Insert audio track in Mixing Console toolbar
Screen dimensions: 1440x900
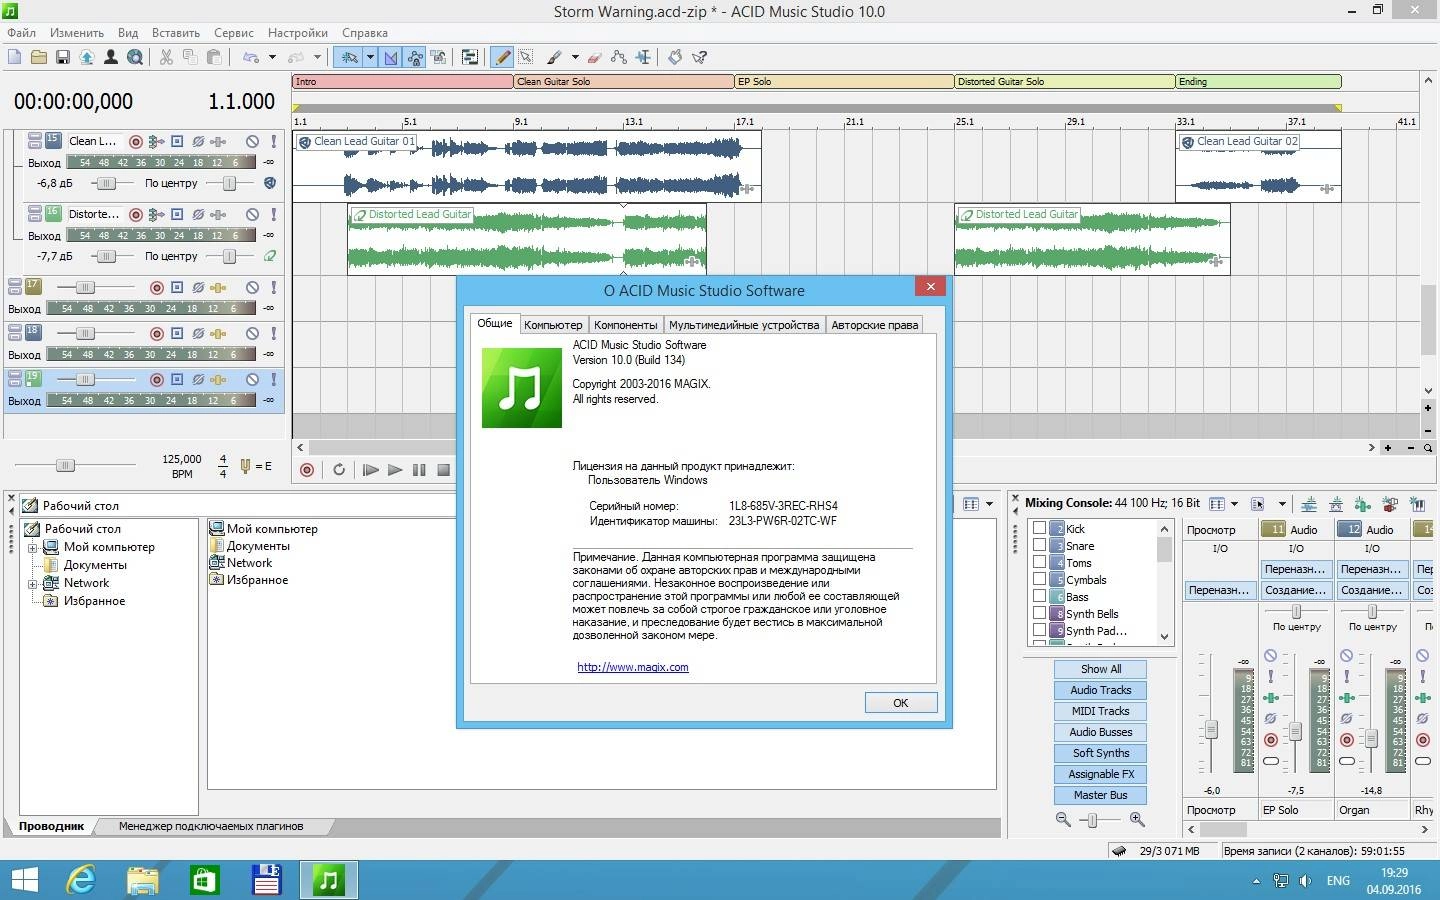pos(1309,504)
